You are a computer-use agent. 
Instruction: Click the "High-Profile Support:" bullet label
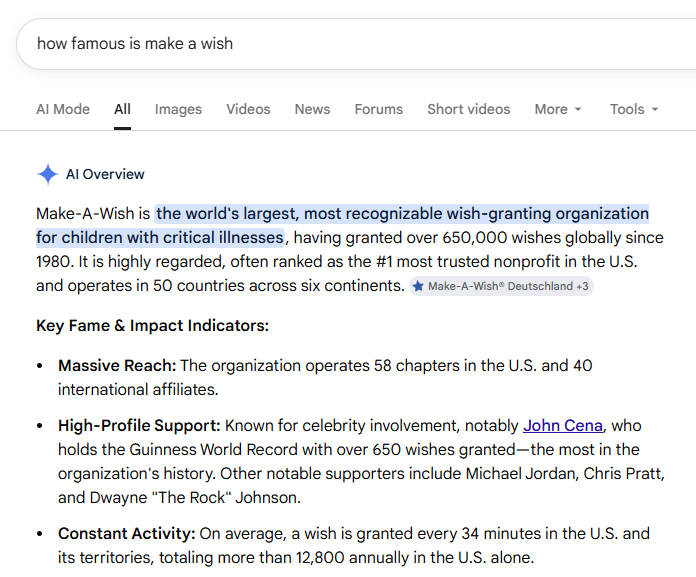tap(139, 426)
